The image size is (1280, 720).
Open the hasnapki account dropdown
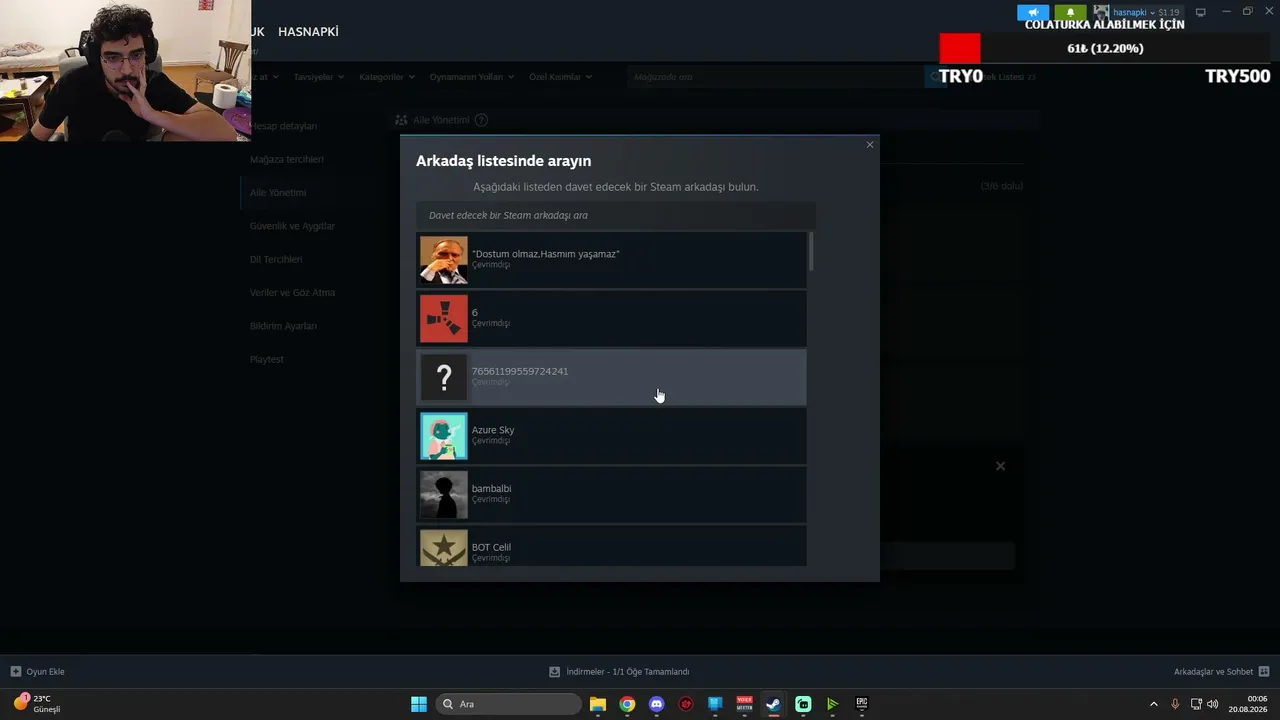click(1137, 12)
